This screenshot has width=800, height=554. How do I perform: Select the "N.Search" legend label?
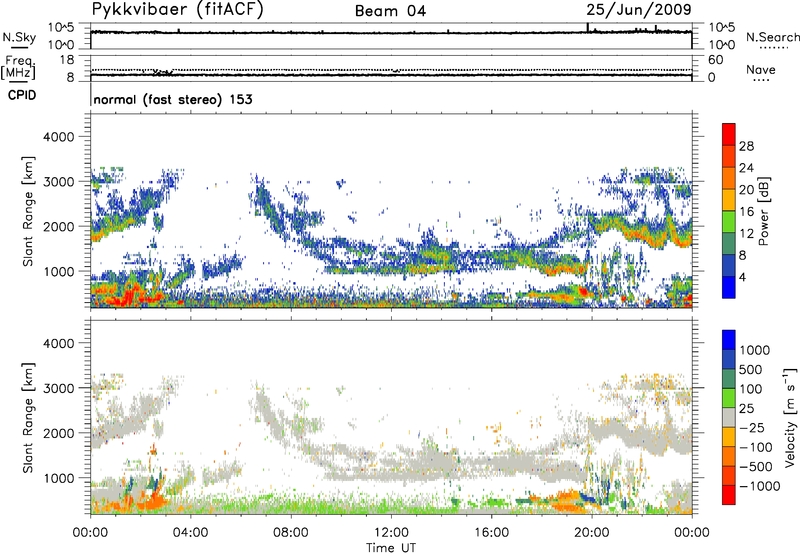tap(772, 37)
